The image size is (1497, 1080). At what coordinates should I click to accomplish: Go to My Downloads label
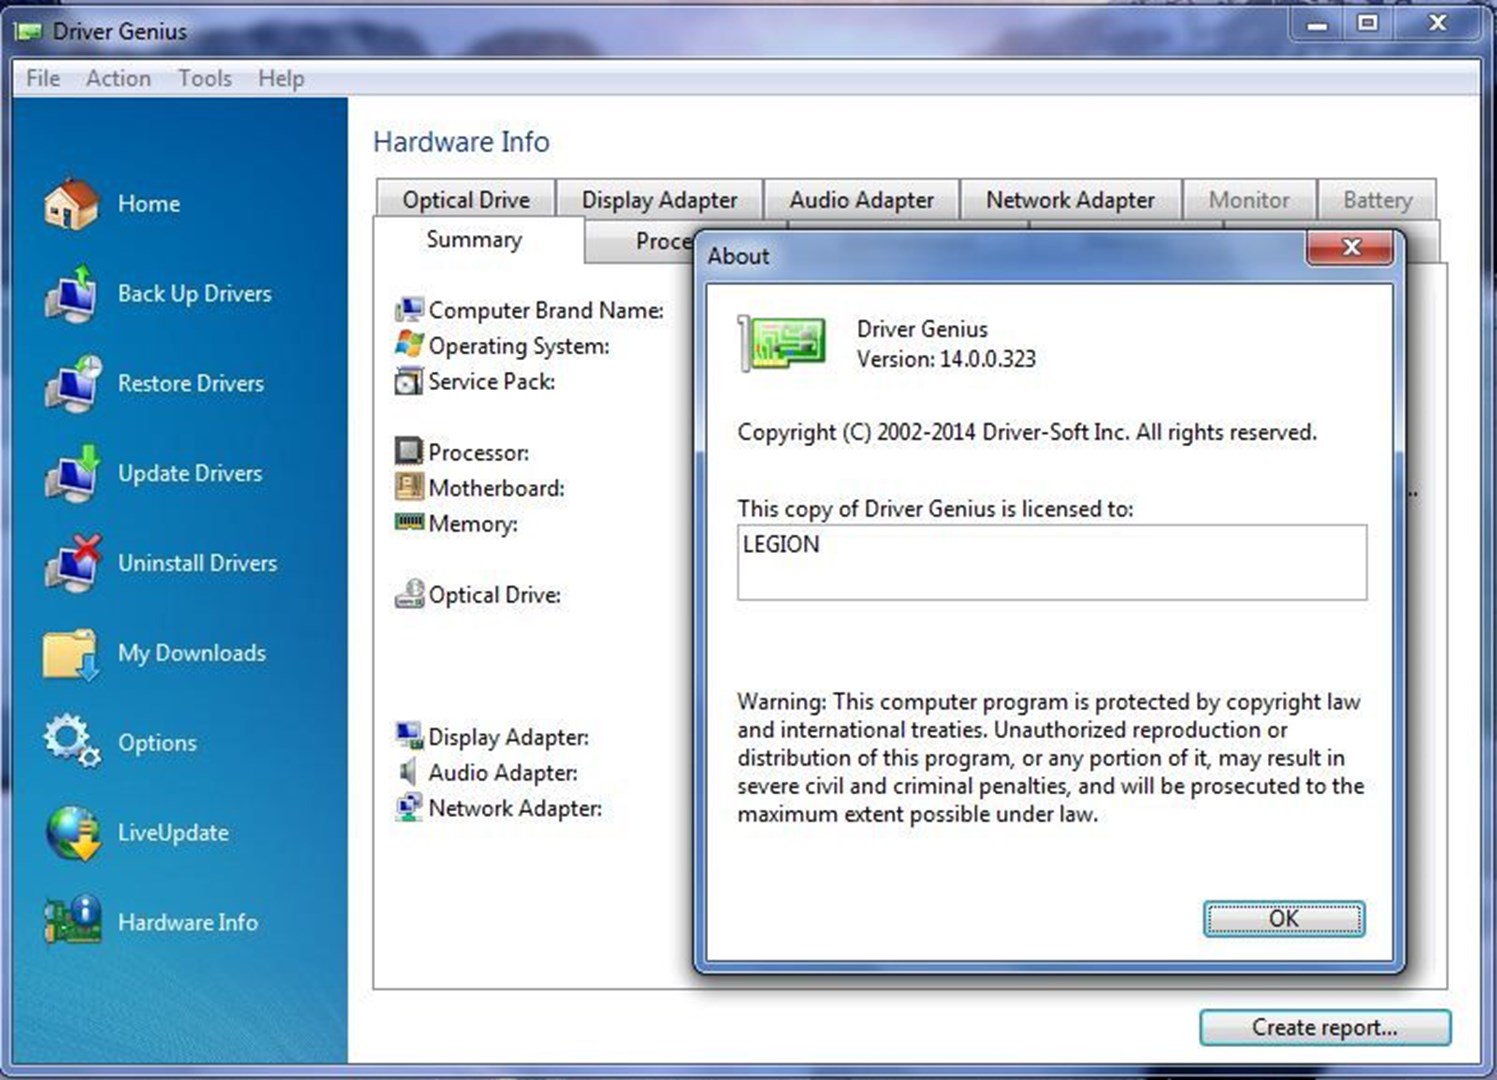[x=192, y=653]
